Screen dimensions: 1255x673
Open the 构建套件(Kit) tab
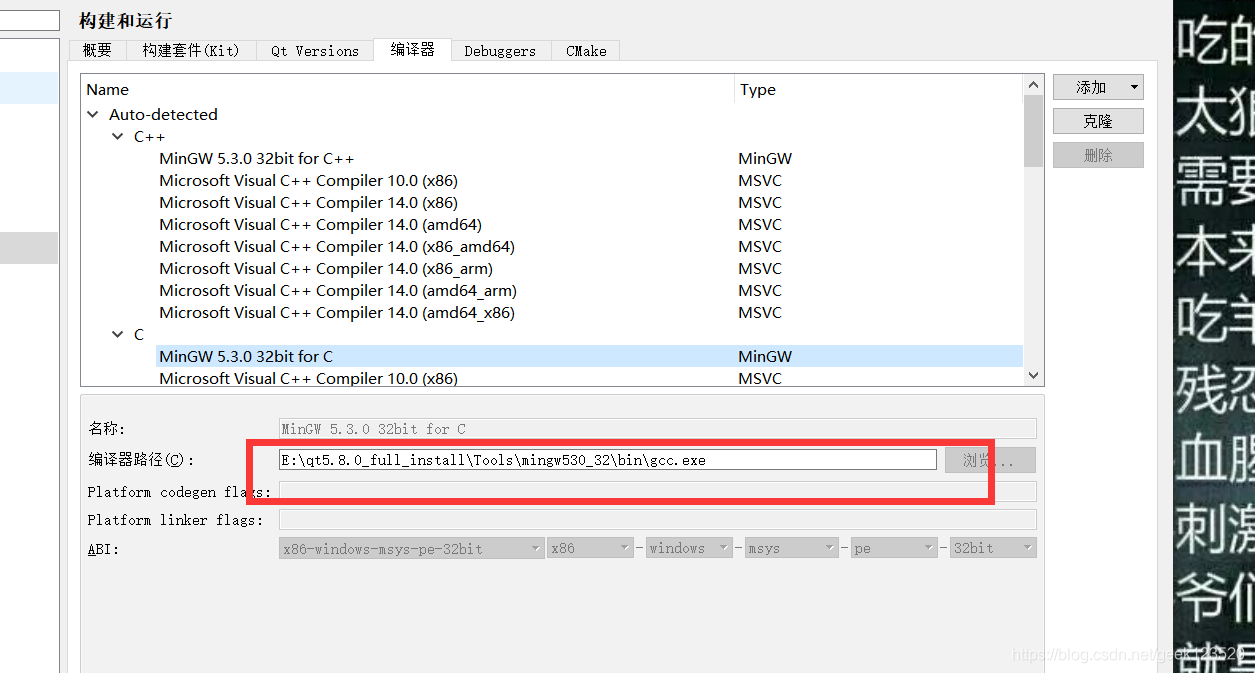click(x=191, y=51)
